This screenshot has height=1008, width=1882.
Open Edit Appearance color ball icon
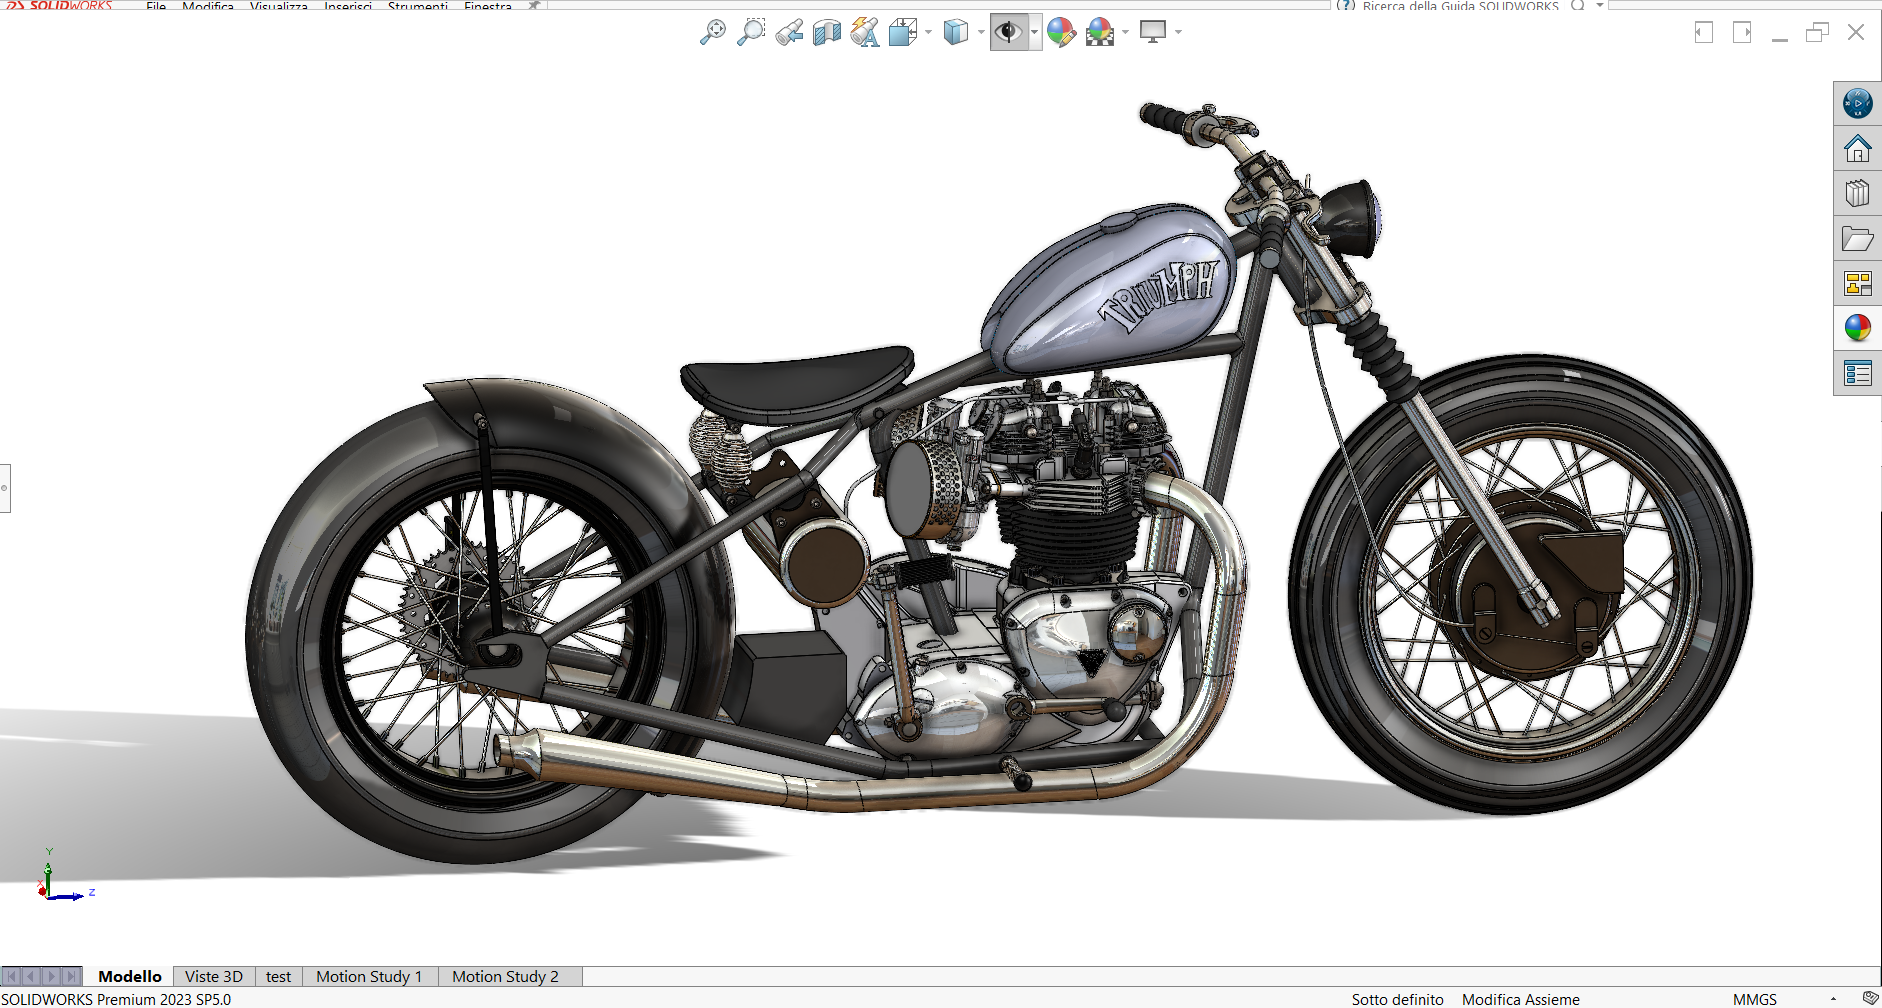tap(1061, 32)
